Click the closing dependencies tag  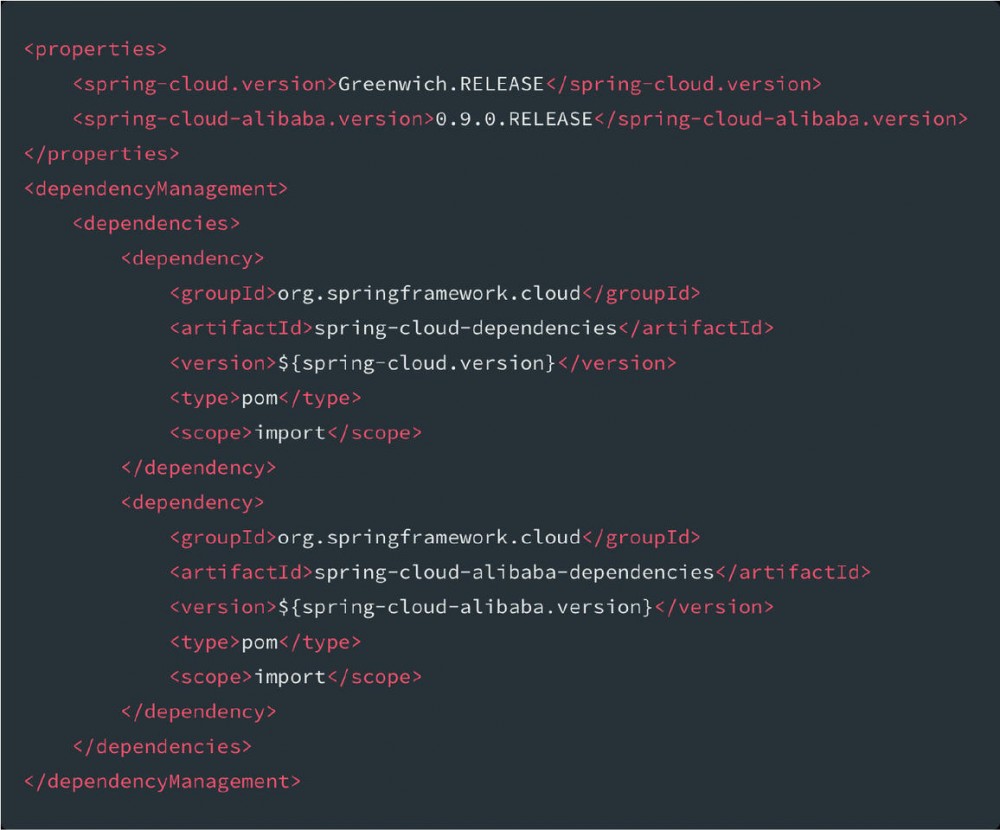tap(162, 746)
